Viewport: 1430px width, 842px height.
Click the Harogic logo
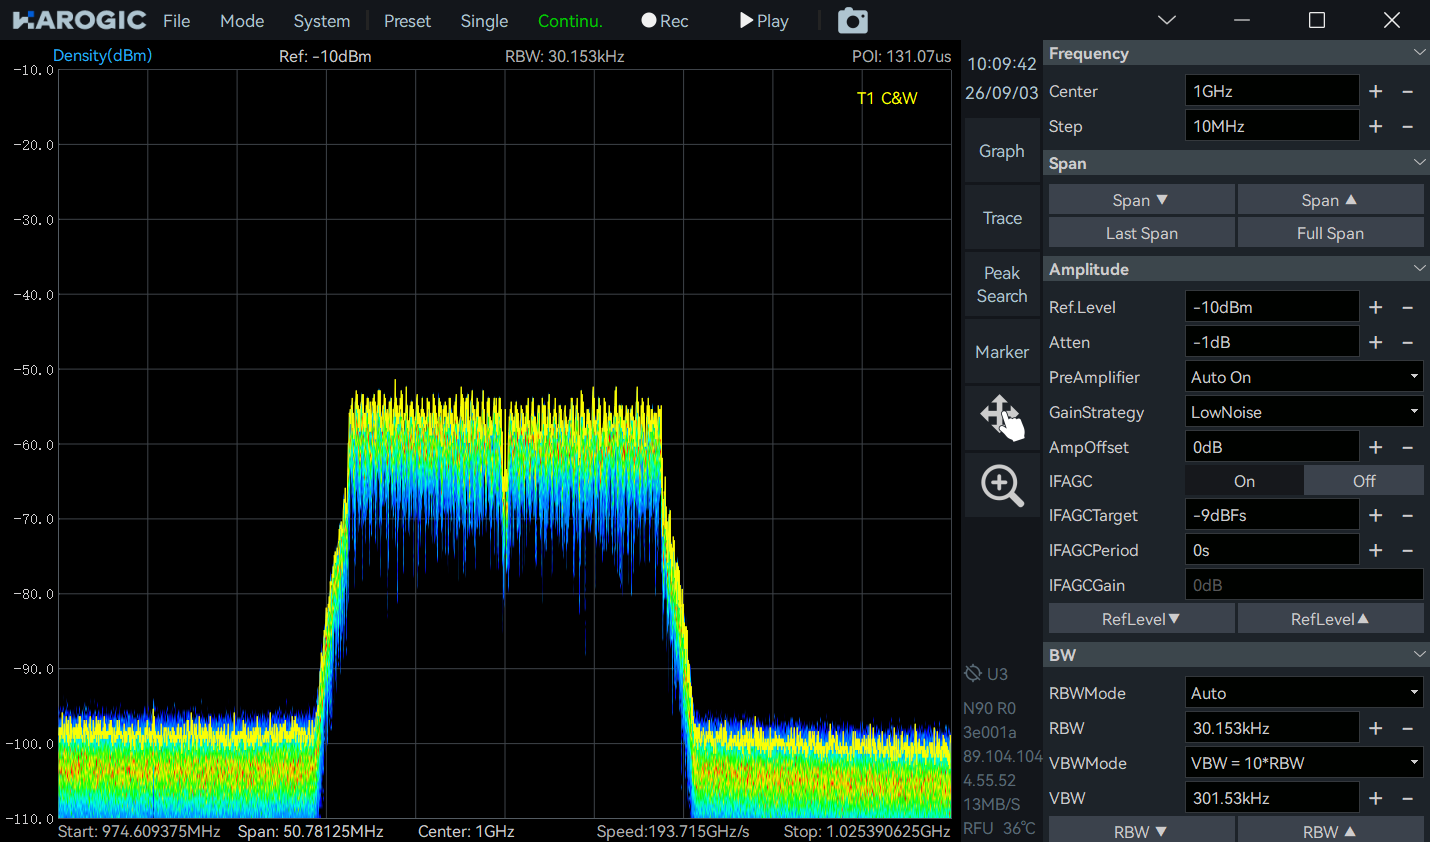[80, 20]
